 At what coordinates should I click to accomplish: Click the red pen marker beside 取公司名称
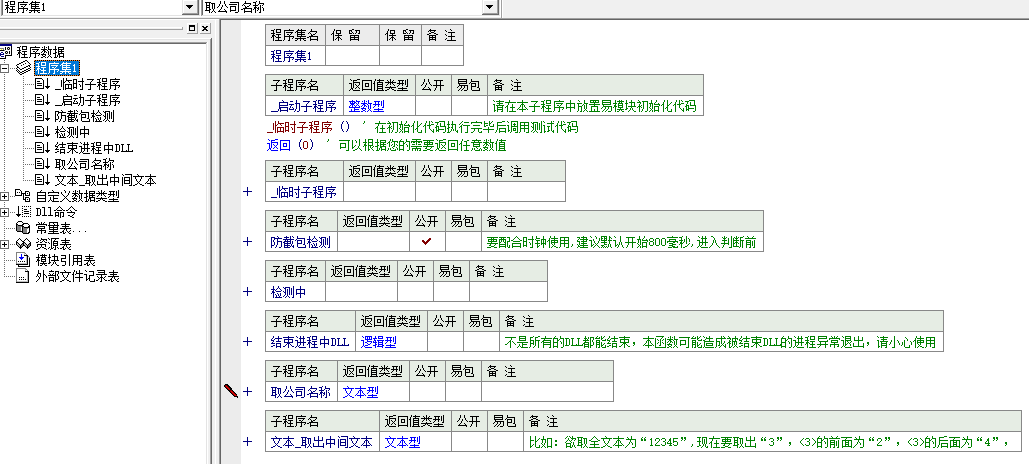(231, 391)
